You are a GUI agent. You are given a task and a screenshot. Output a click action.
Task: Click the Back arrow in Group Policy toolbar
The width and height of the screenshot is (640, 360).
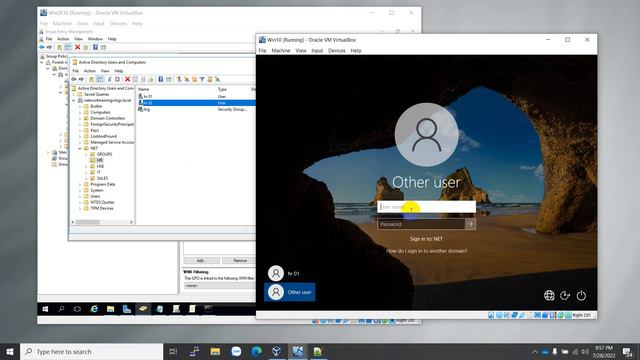click(42, 47)
